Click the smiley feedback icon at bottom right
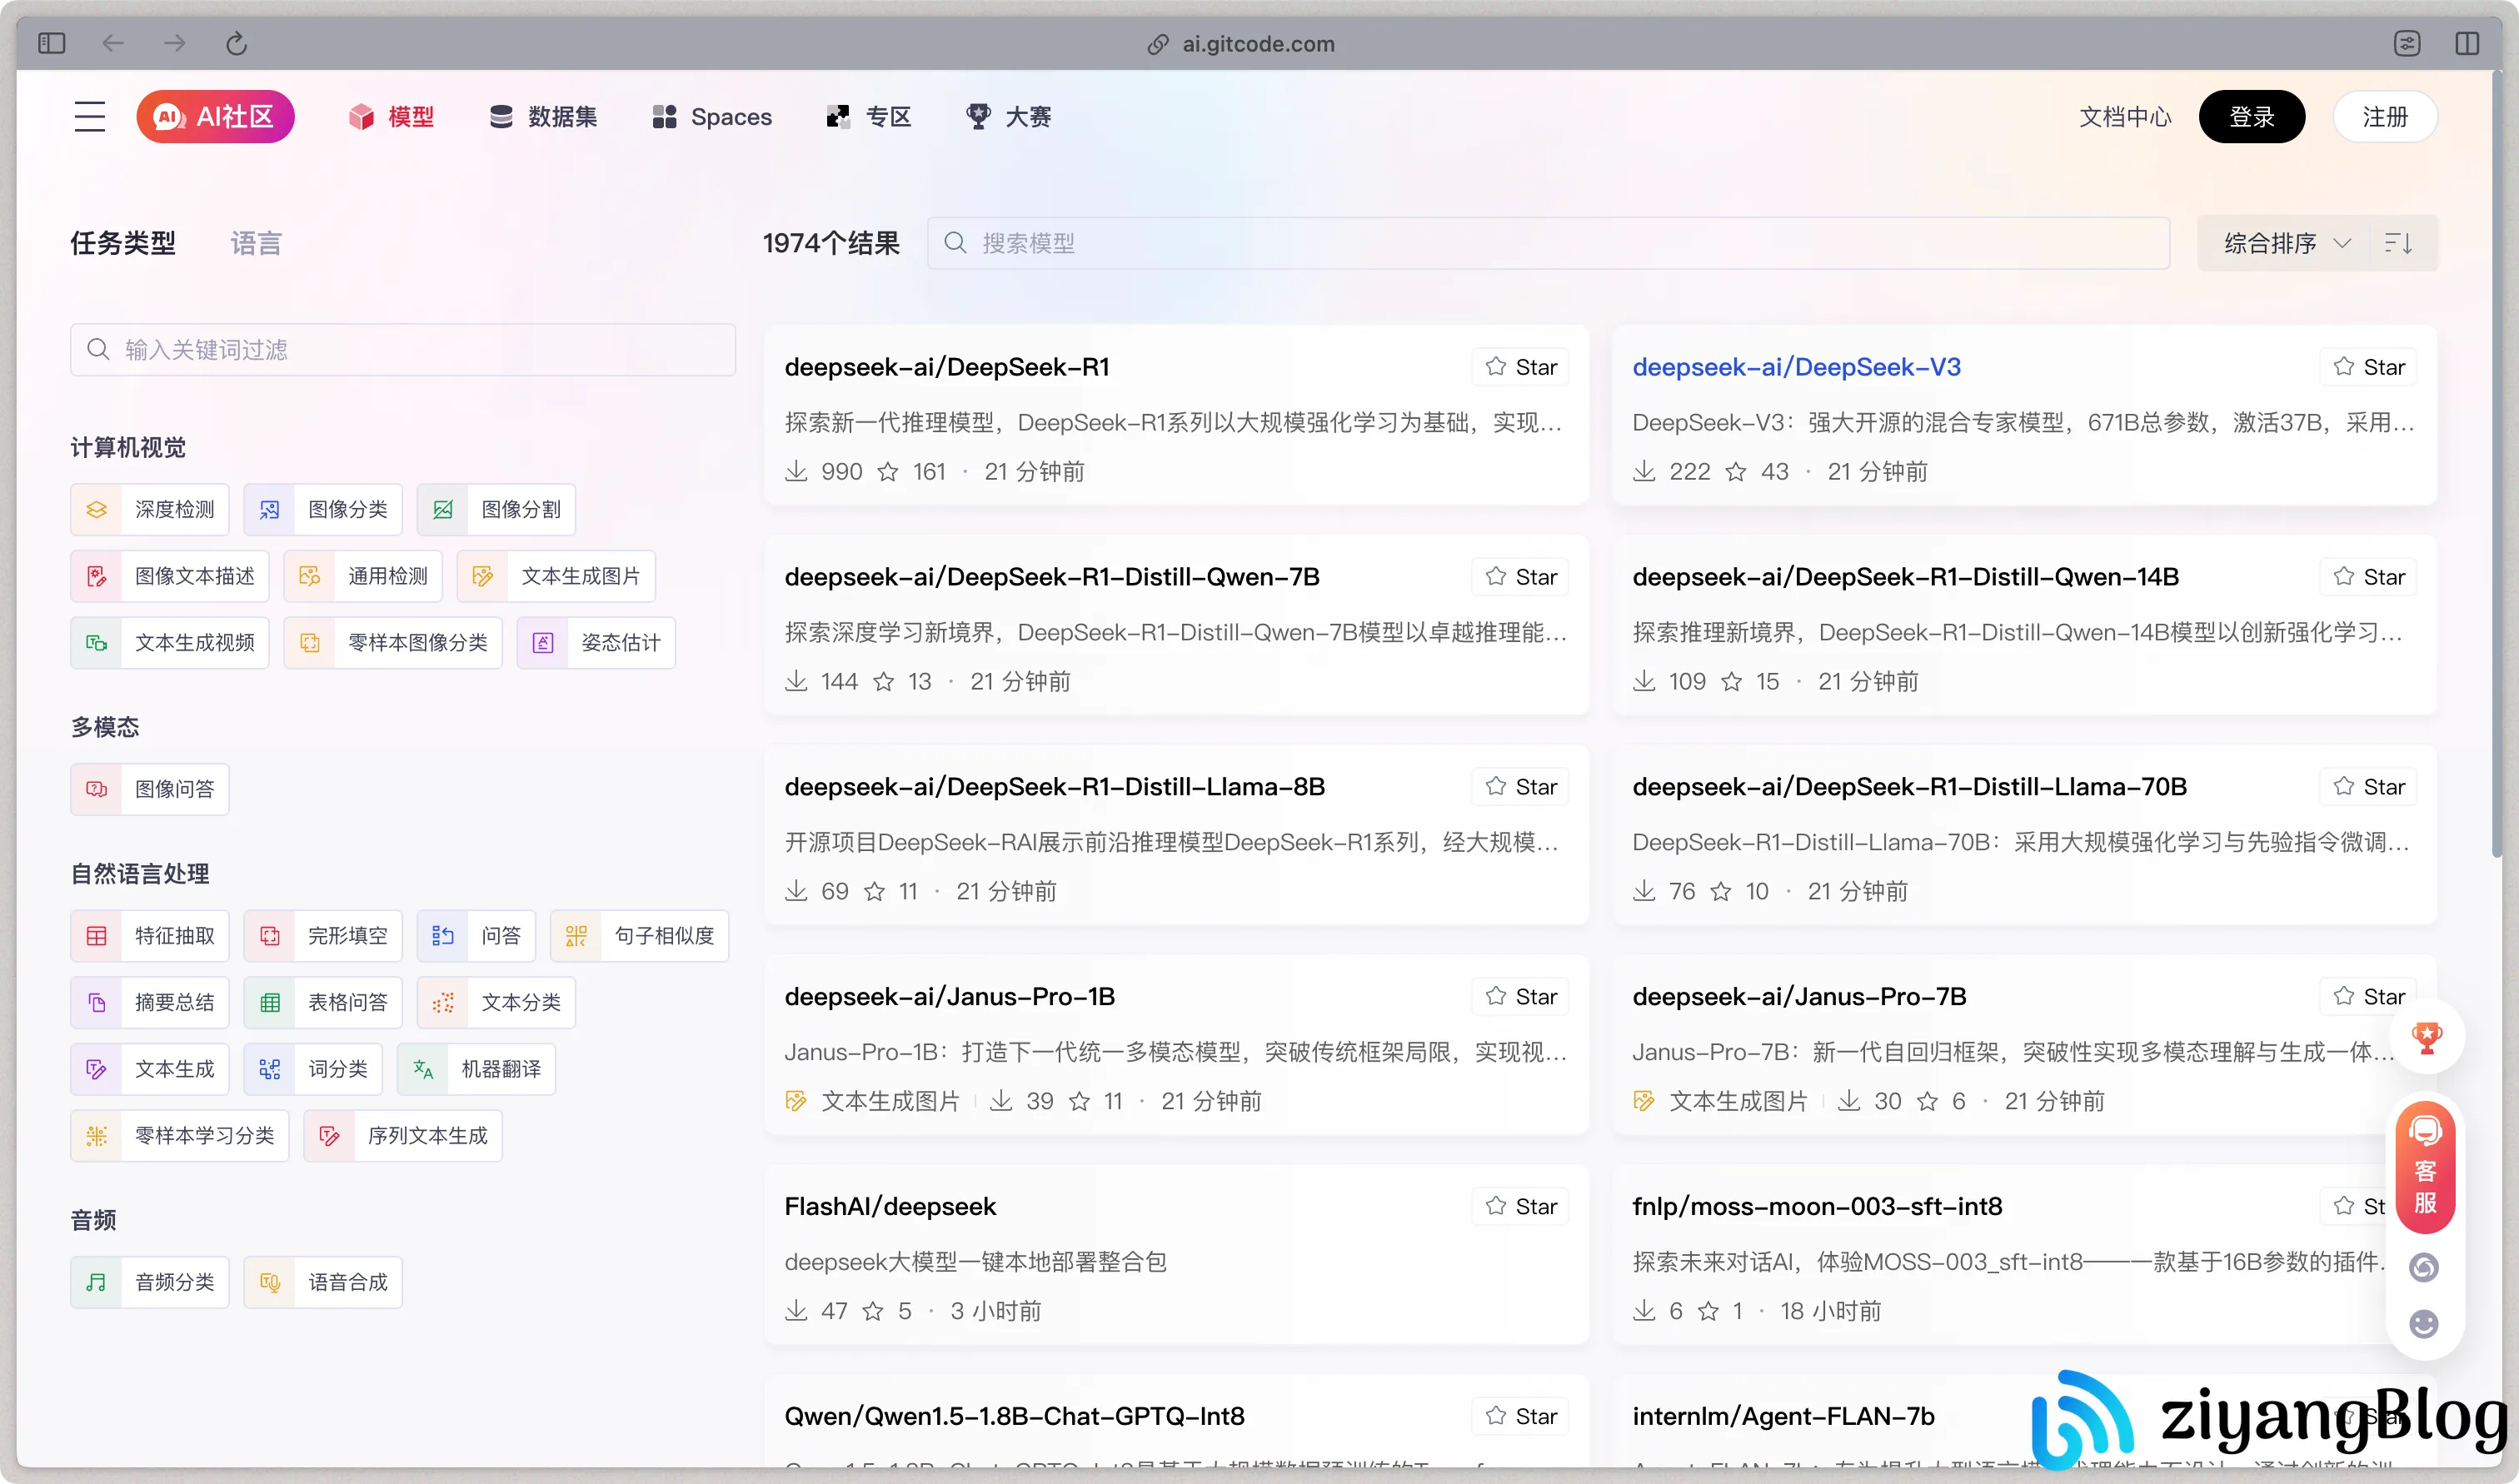 (2424, 1323)
